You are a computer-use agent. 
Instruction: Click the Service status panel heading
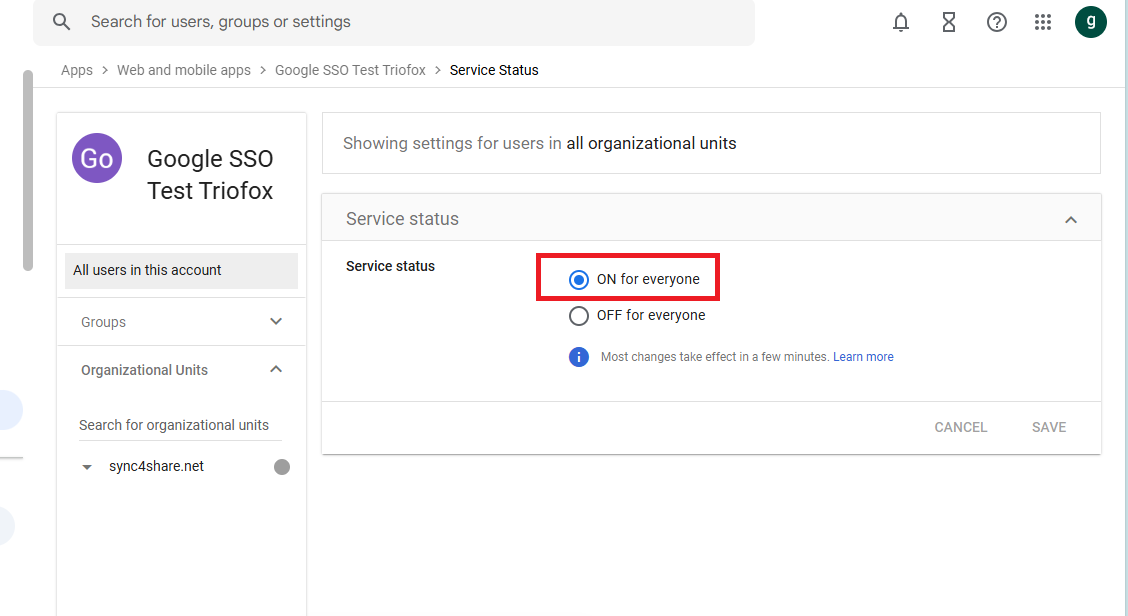402,219
